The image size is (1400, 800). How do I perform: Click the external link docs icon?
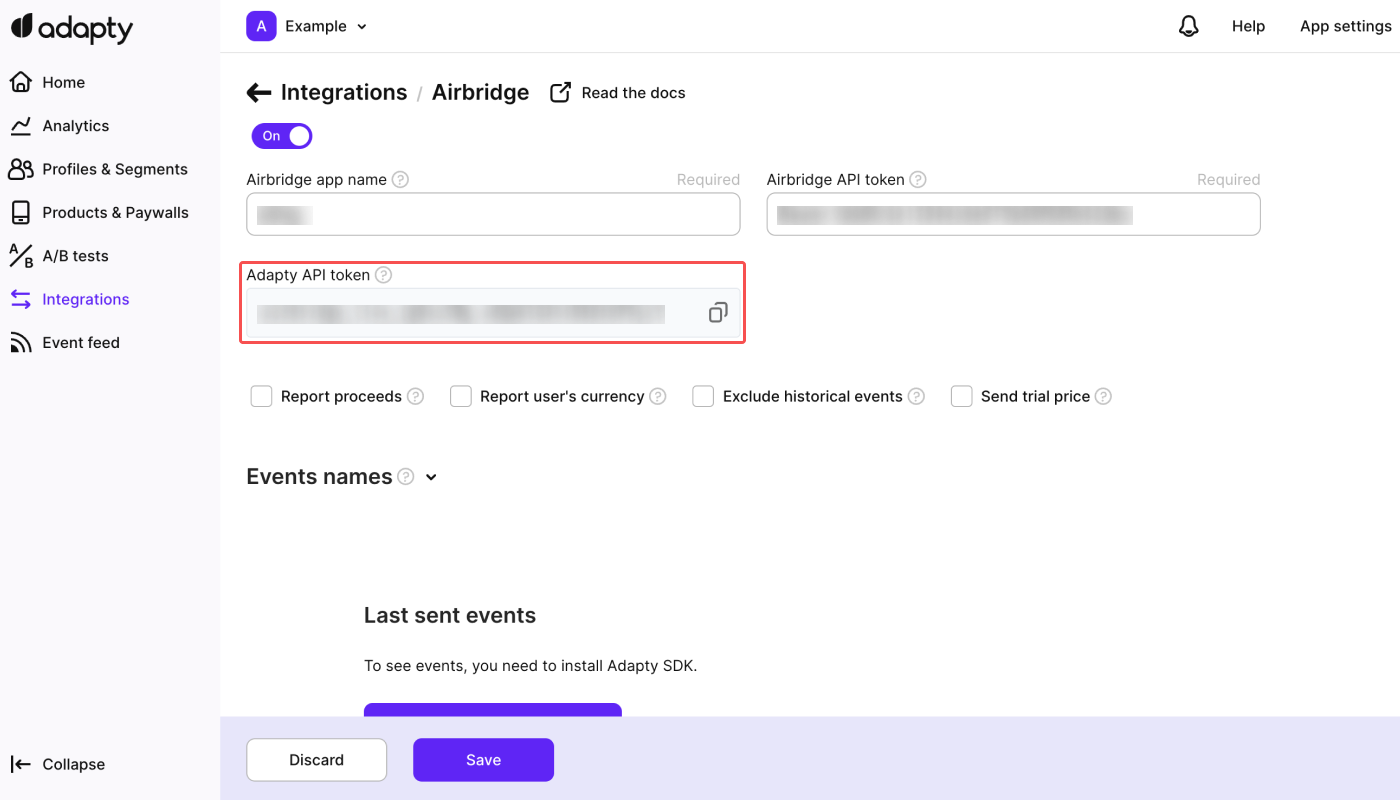[x=561, y=93]
